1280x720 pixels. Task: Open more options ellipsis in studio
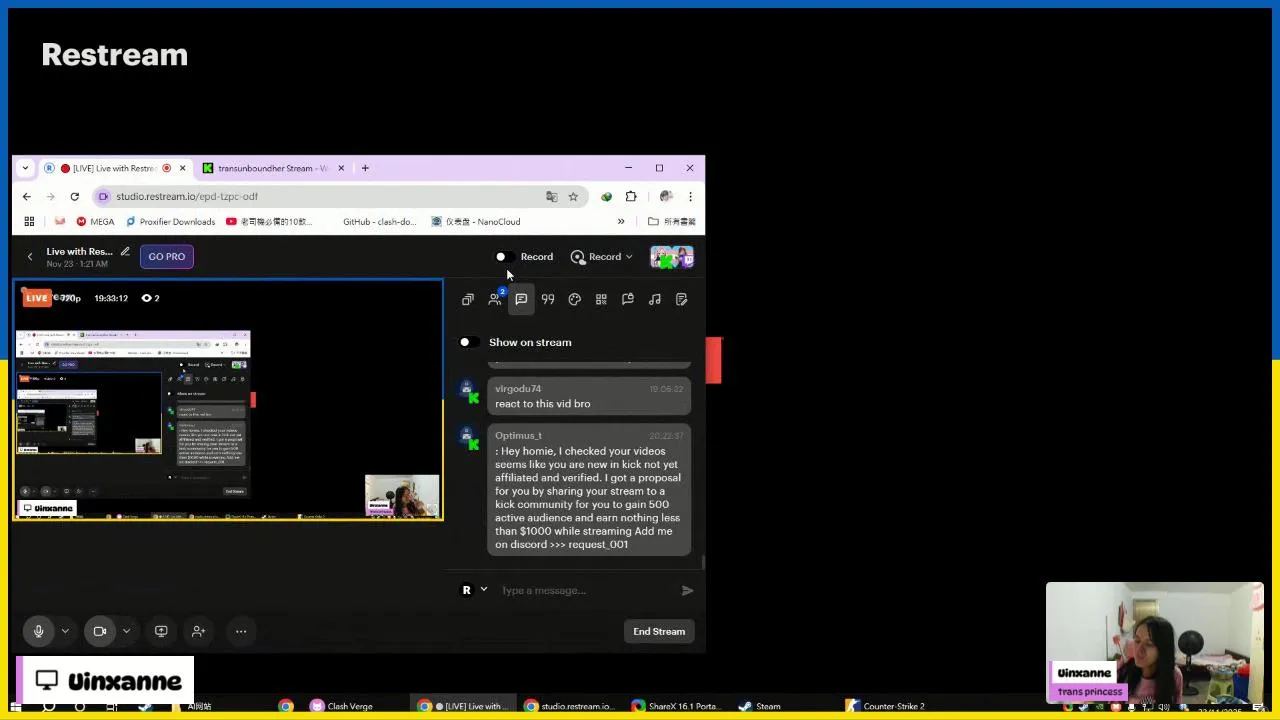[x=241, y=631]
